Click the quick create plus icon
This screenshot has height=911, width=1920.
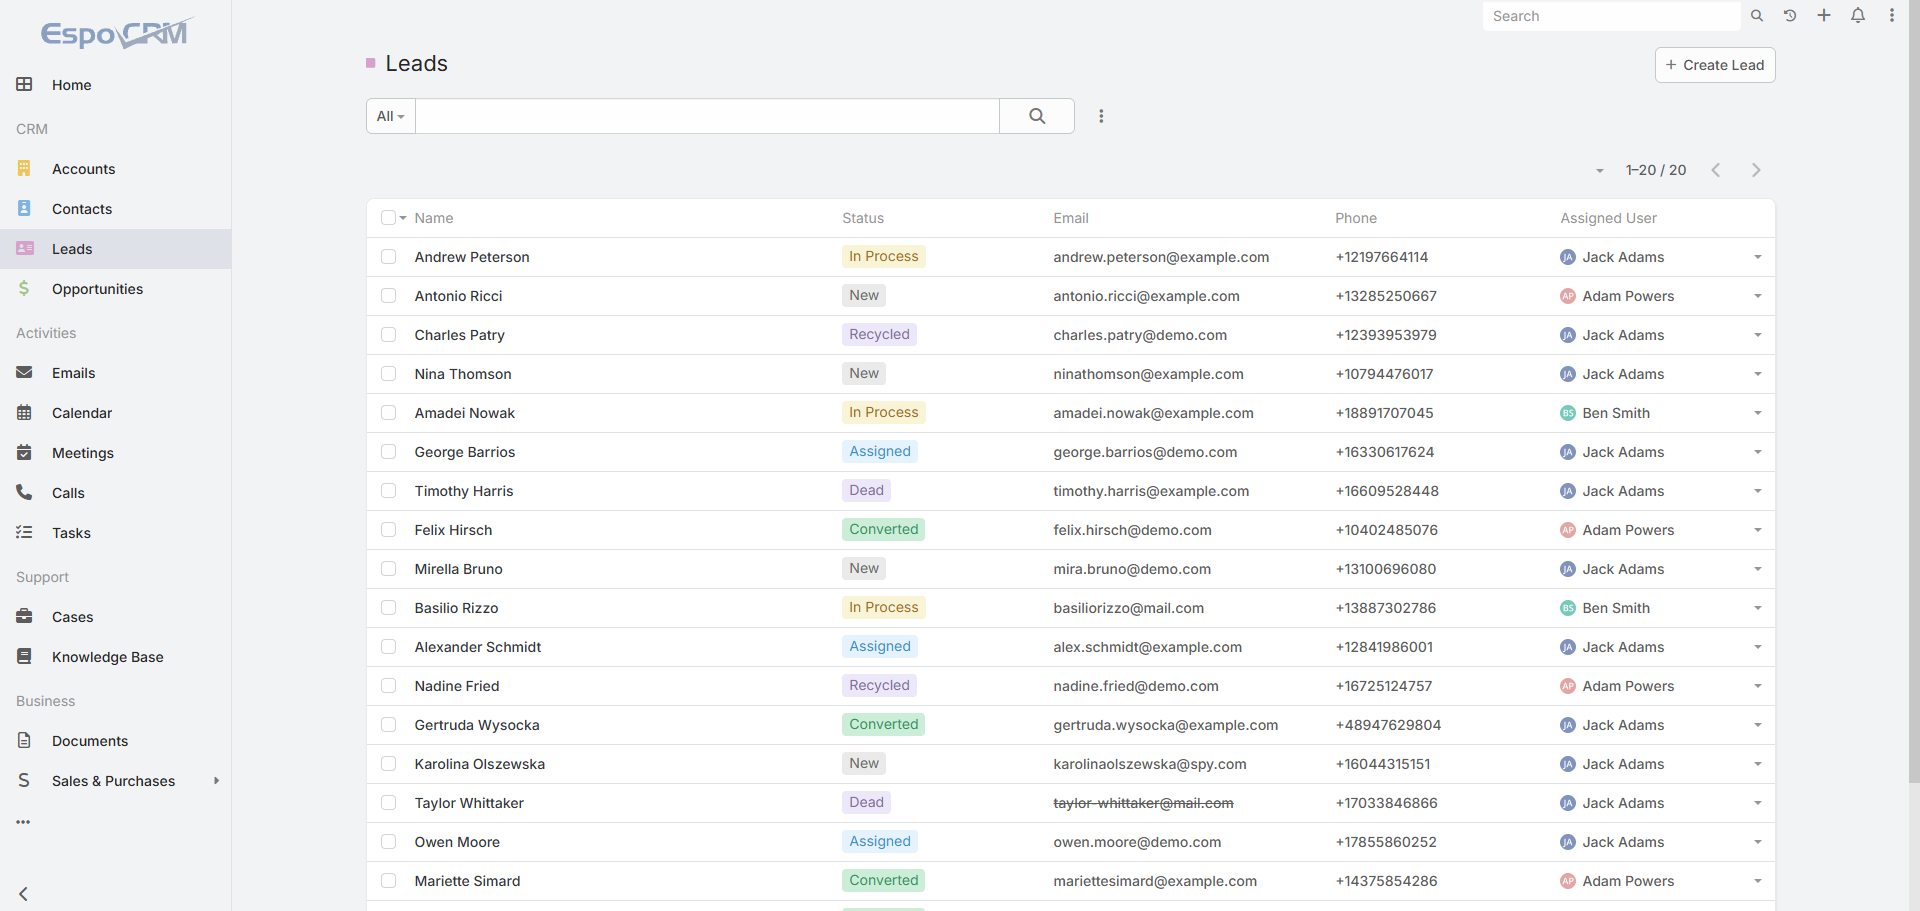(1824, 16)
